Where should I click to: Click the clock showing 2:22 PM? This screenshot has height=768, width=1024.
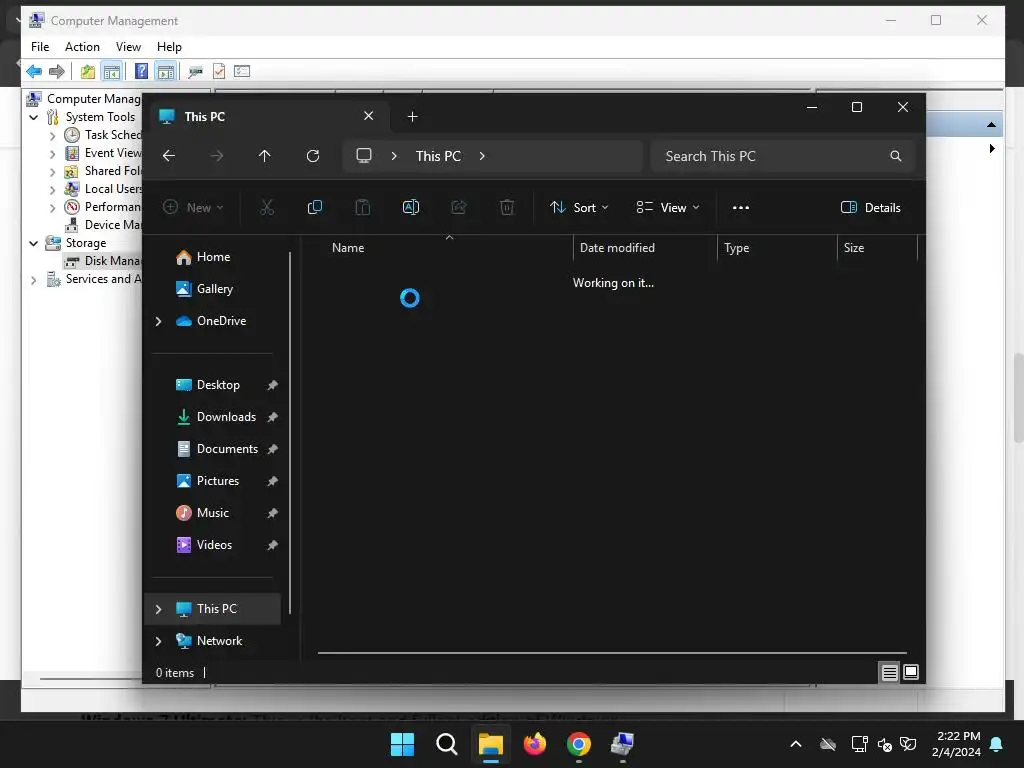click(x=959, y=736)
